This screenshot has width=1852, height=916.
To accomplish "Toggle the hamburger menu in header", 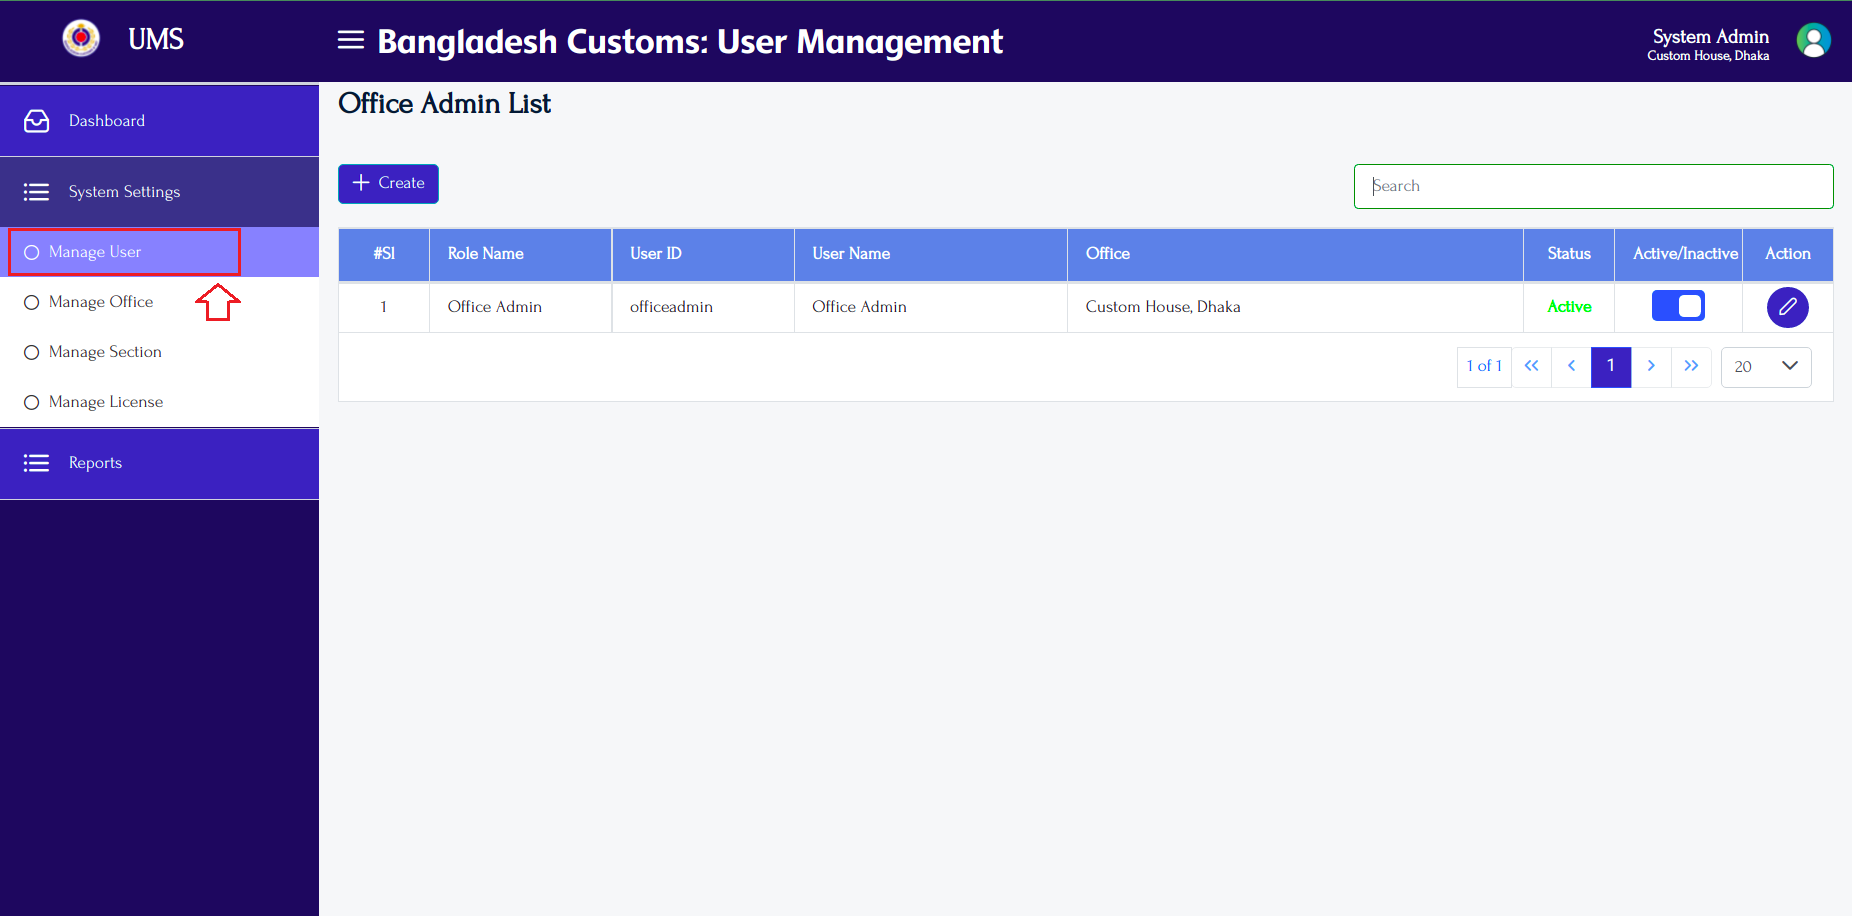I will 351,40.
